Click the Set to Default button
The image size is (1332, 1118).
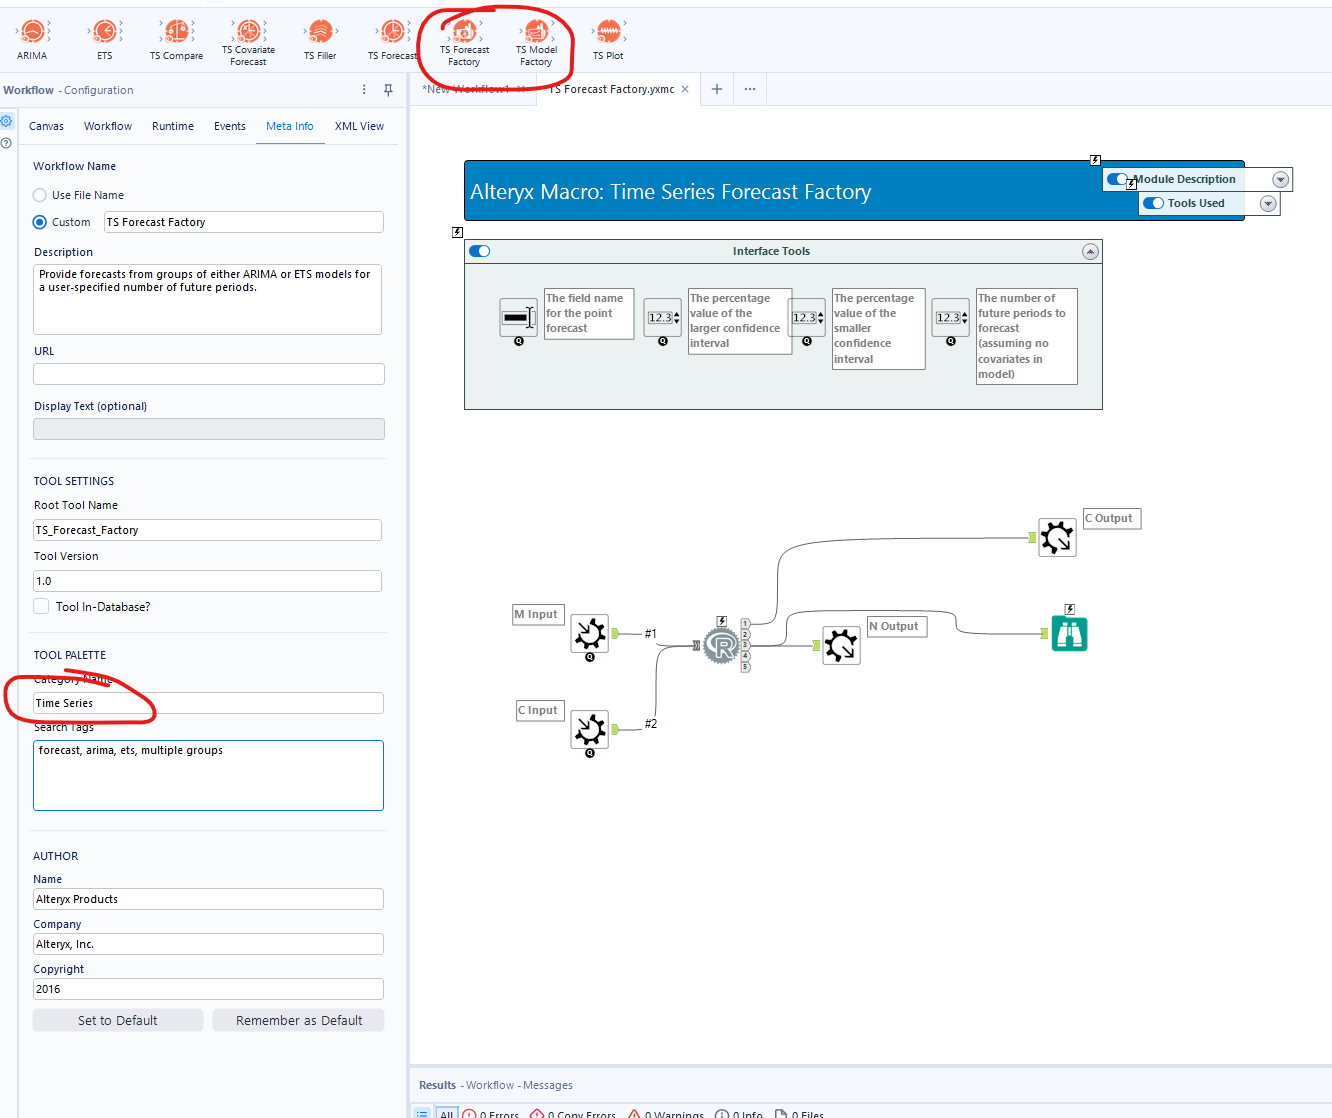[117, 1019]
